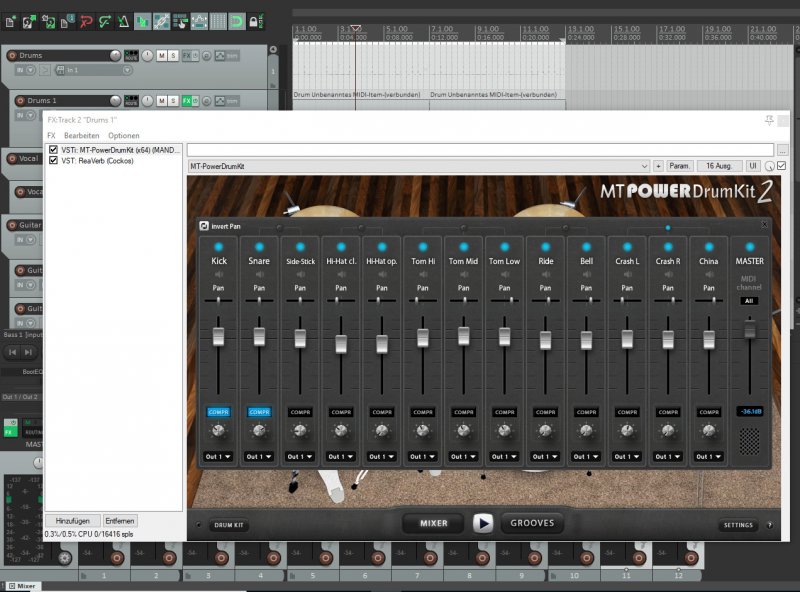
Task: Click the Param. button
Action: pyautogui.click(x=679, y=166)
